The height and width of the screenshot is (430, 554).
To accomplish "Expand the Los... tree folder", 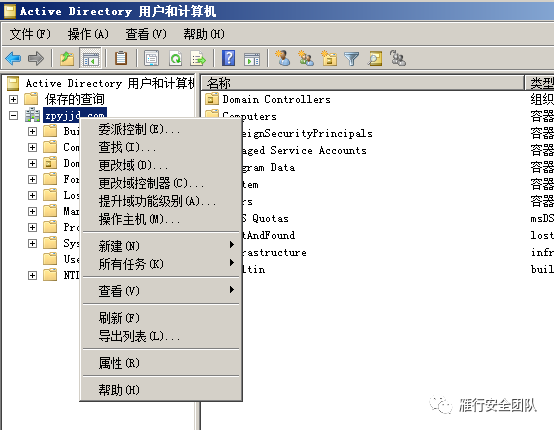I will (32, 195).
